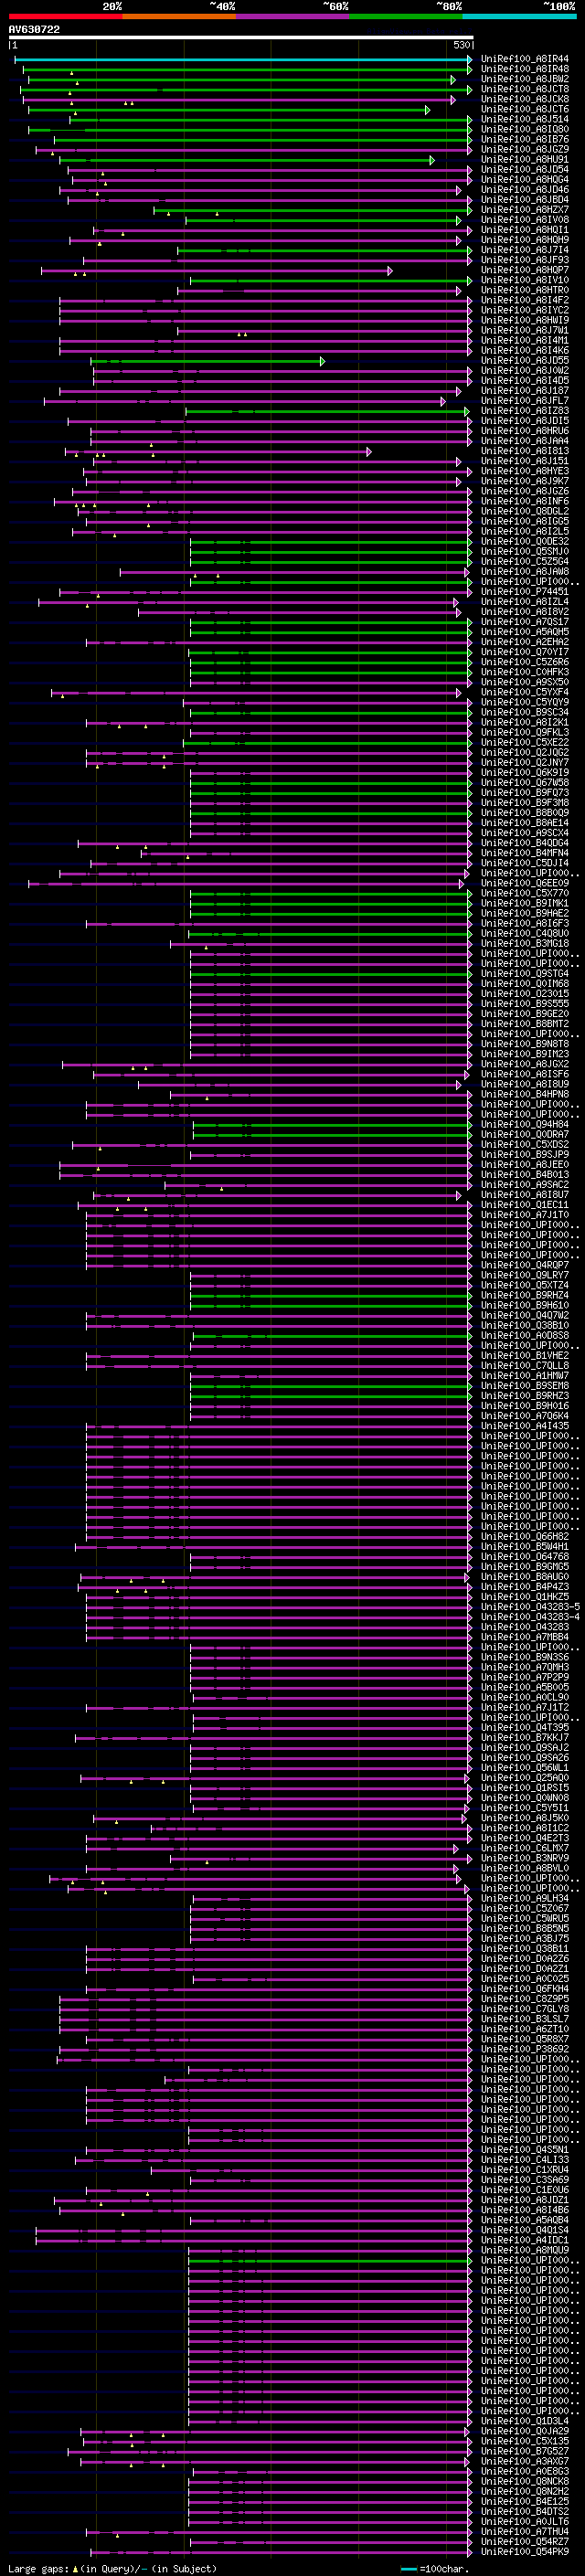Viewport: 585px width, 2576px height.
Task: Open the UniRef100_Q1EC11 entry
Action: pos(525,1205)
